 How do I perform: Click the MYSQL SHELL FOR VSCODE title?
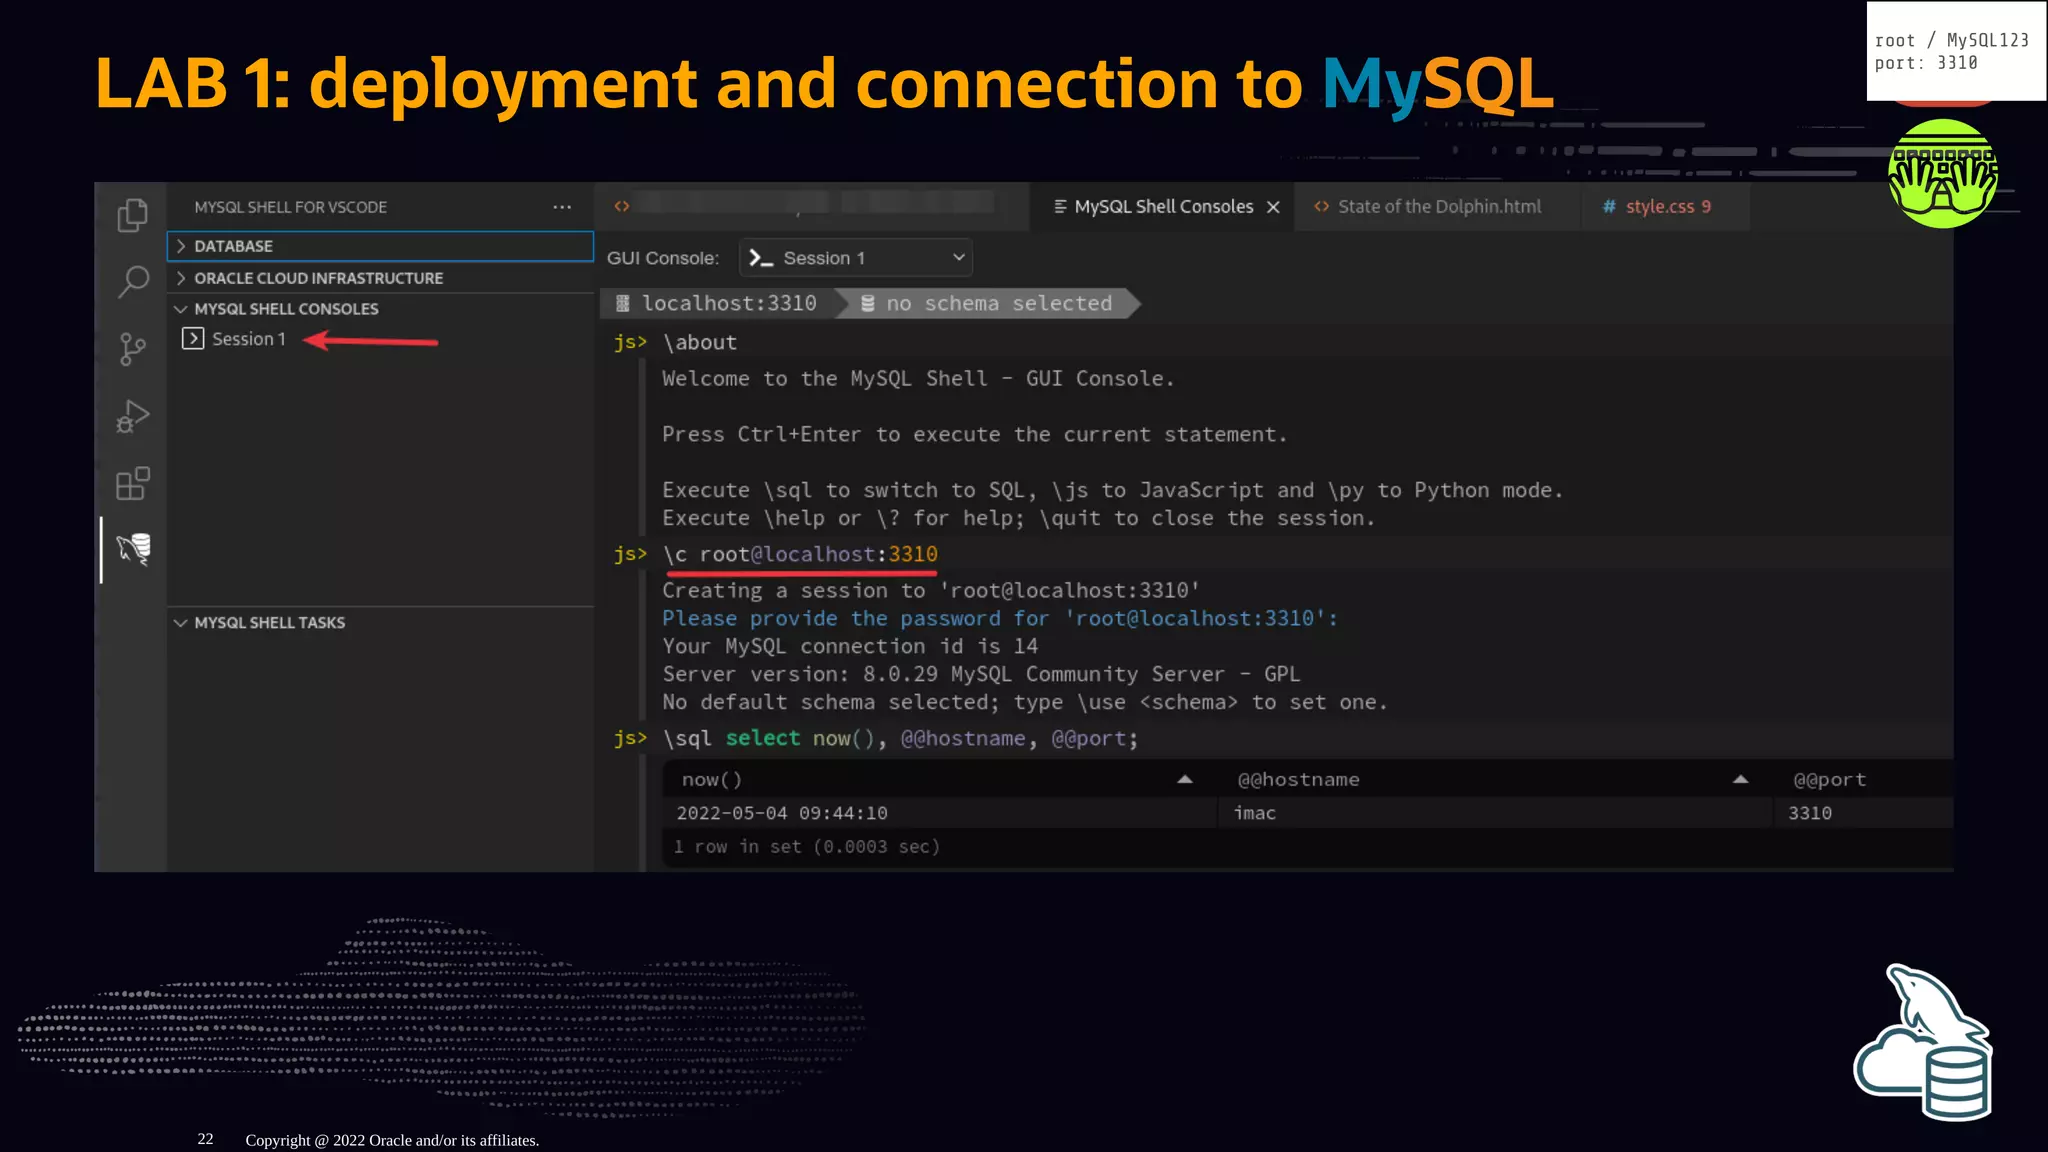[x=290, y=207]
